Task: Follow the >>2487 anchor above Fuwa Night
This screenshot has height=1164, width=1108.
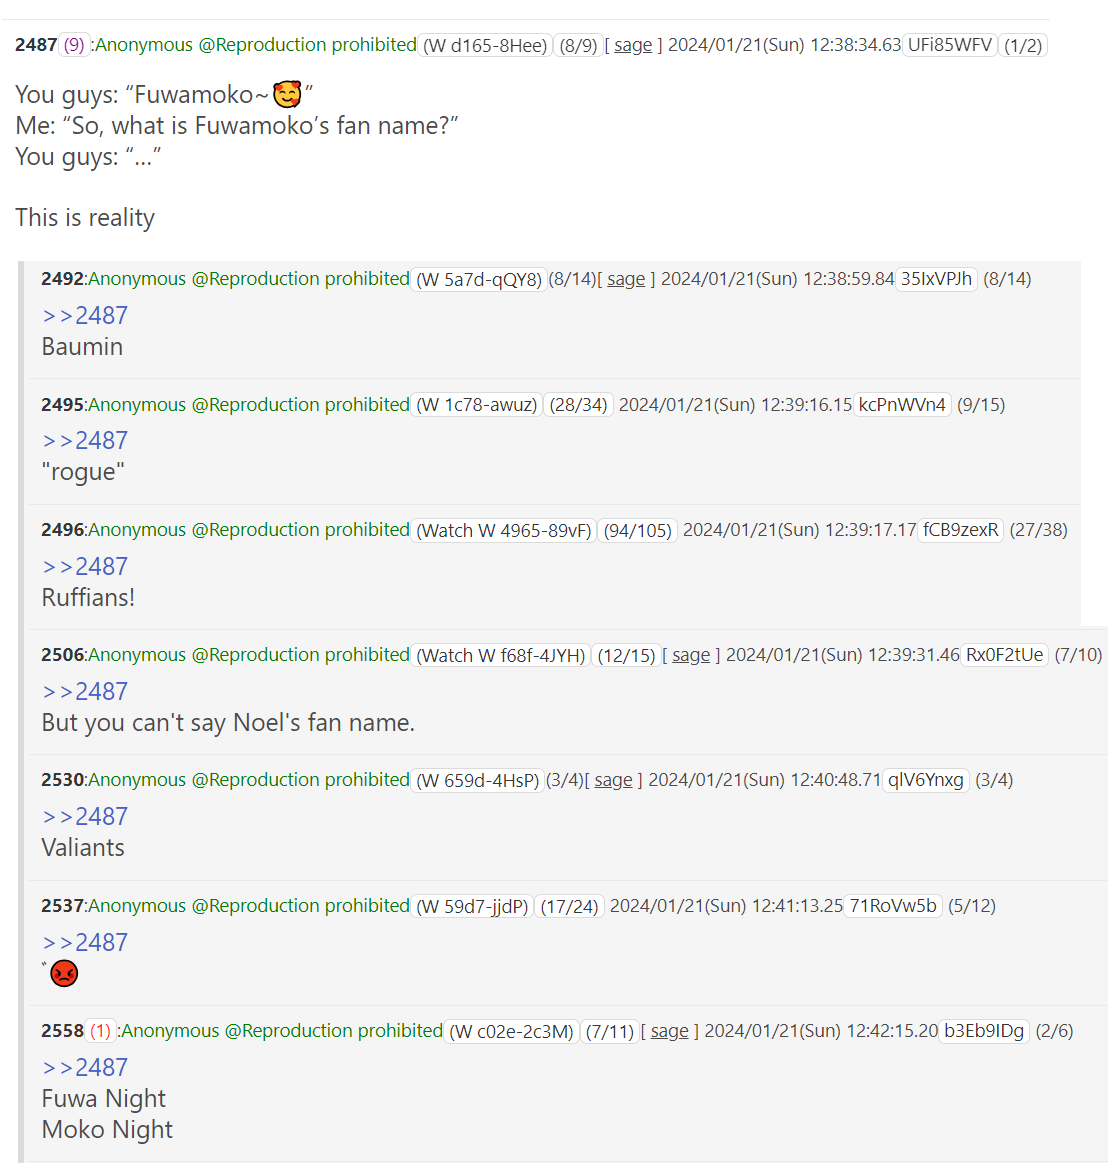Action: click(x=85, y=1067)
